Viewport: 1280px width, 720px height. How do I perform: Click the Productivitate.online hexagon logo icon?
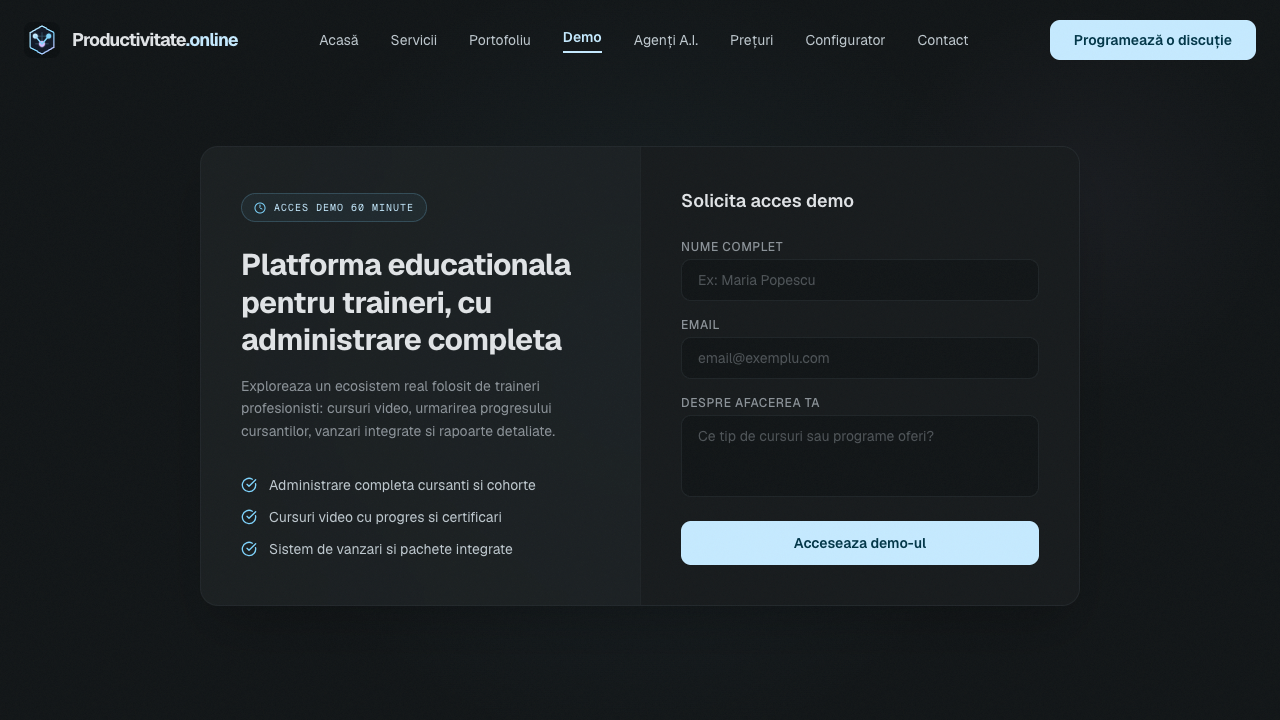[42, 40]
